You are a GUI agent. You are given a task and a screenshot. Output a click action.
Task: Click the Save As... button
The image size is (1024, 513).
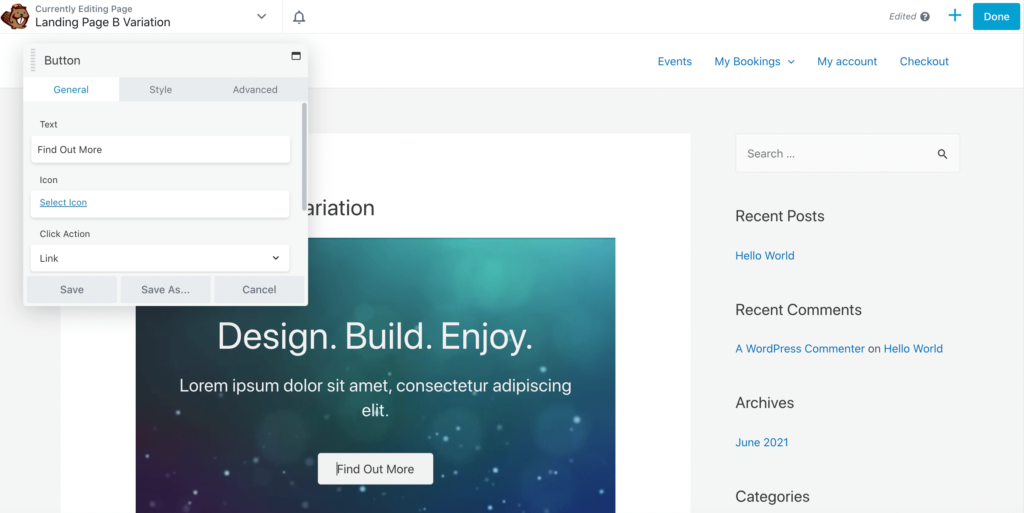click(x=165, y=290)
